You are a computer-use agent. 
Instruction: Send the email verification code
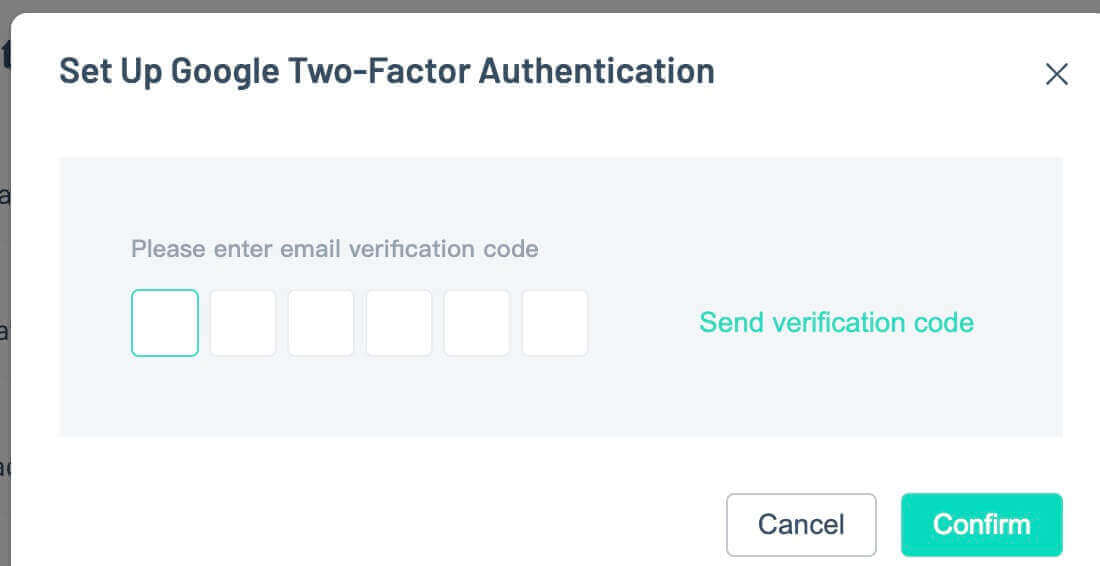pyautogui.click(x=836, y=322)
